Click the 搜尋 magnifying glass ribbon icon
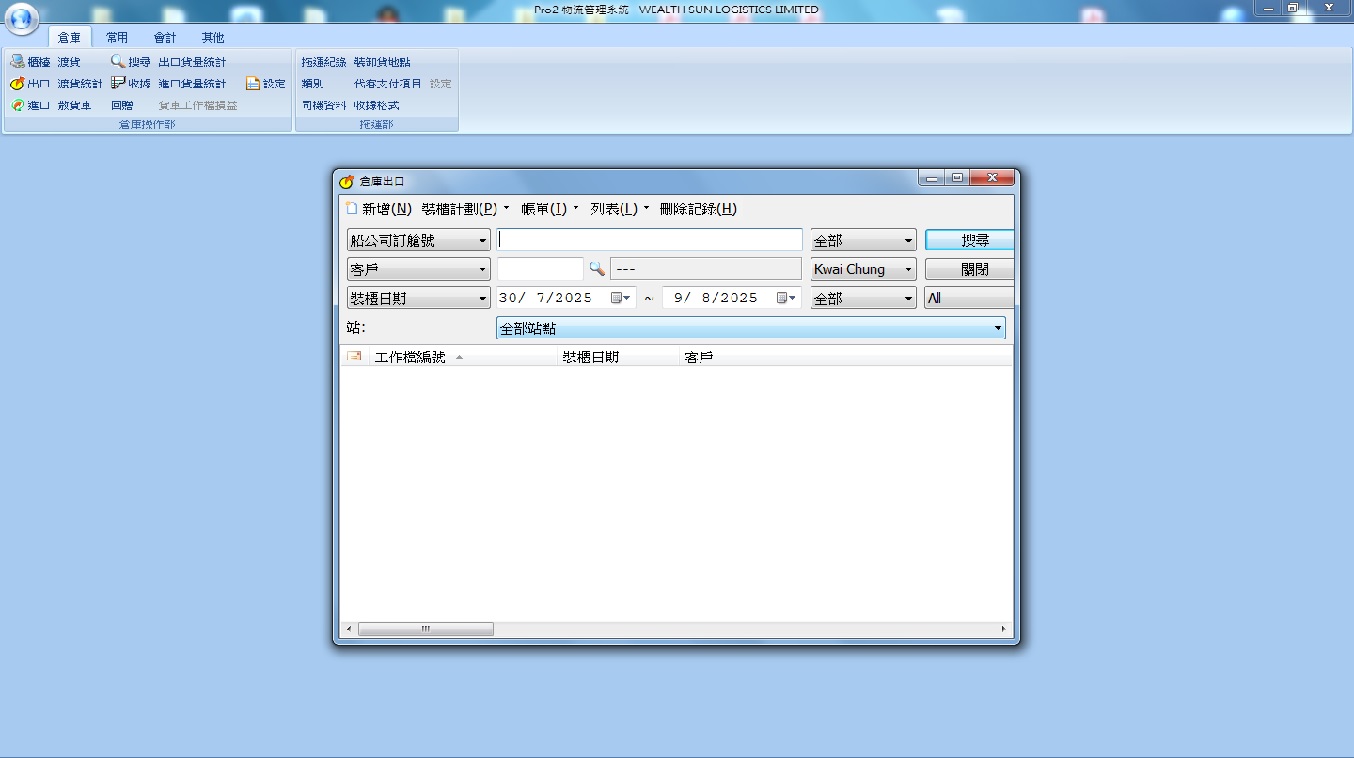 (x=120, y=61)
